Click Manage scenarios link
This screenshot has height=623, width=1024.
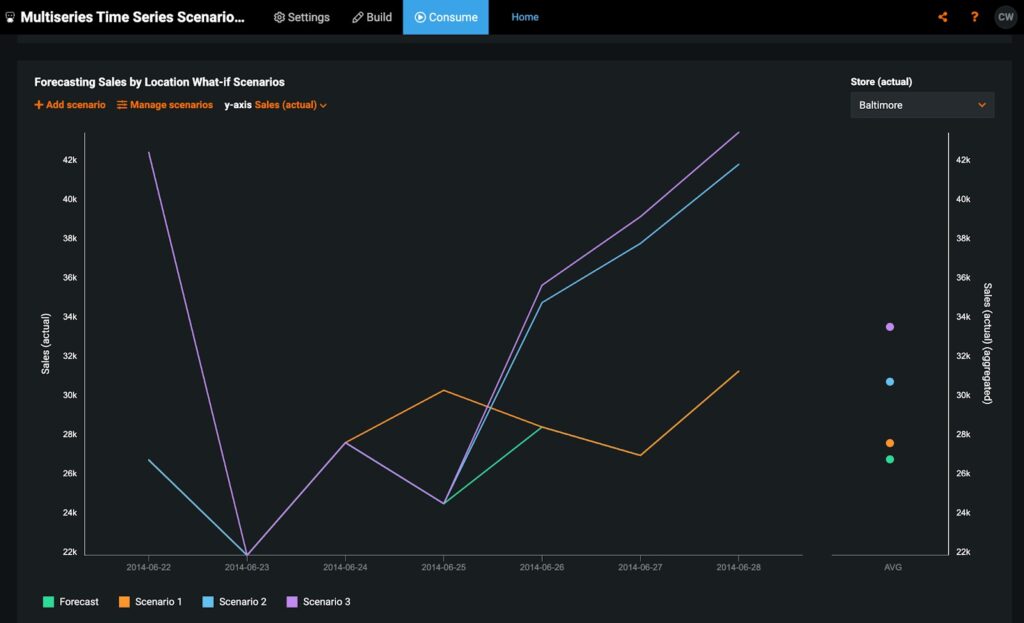(165, 104)
